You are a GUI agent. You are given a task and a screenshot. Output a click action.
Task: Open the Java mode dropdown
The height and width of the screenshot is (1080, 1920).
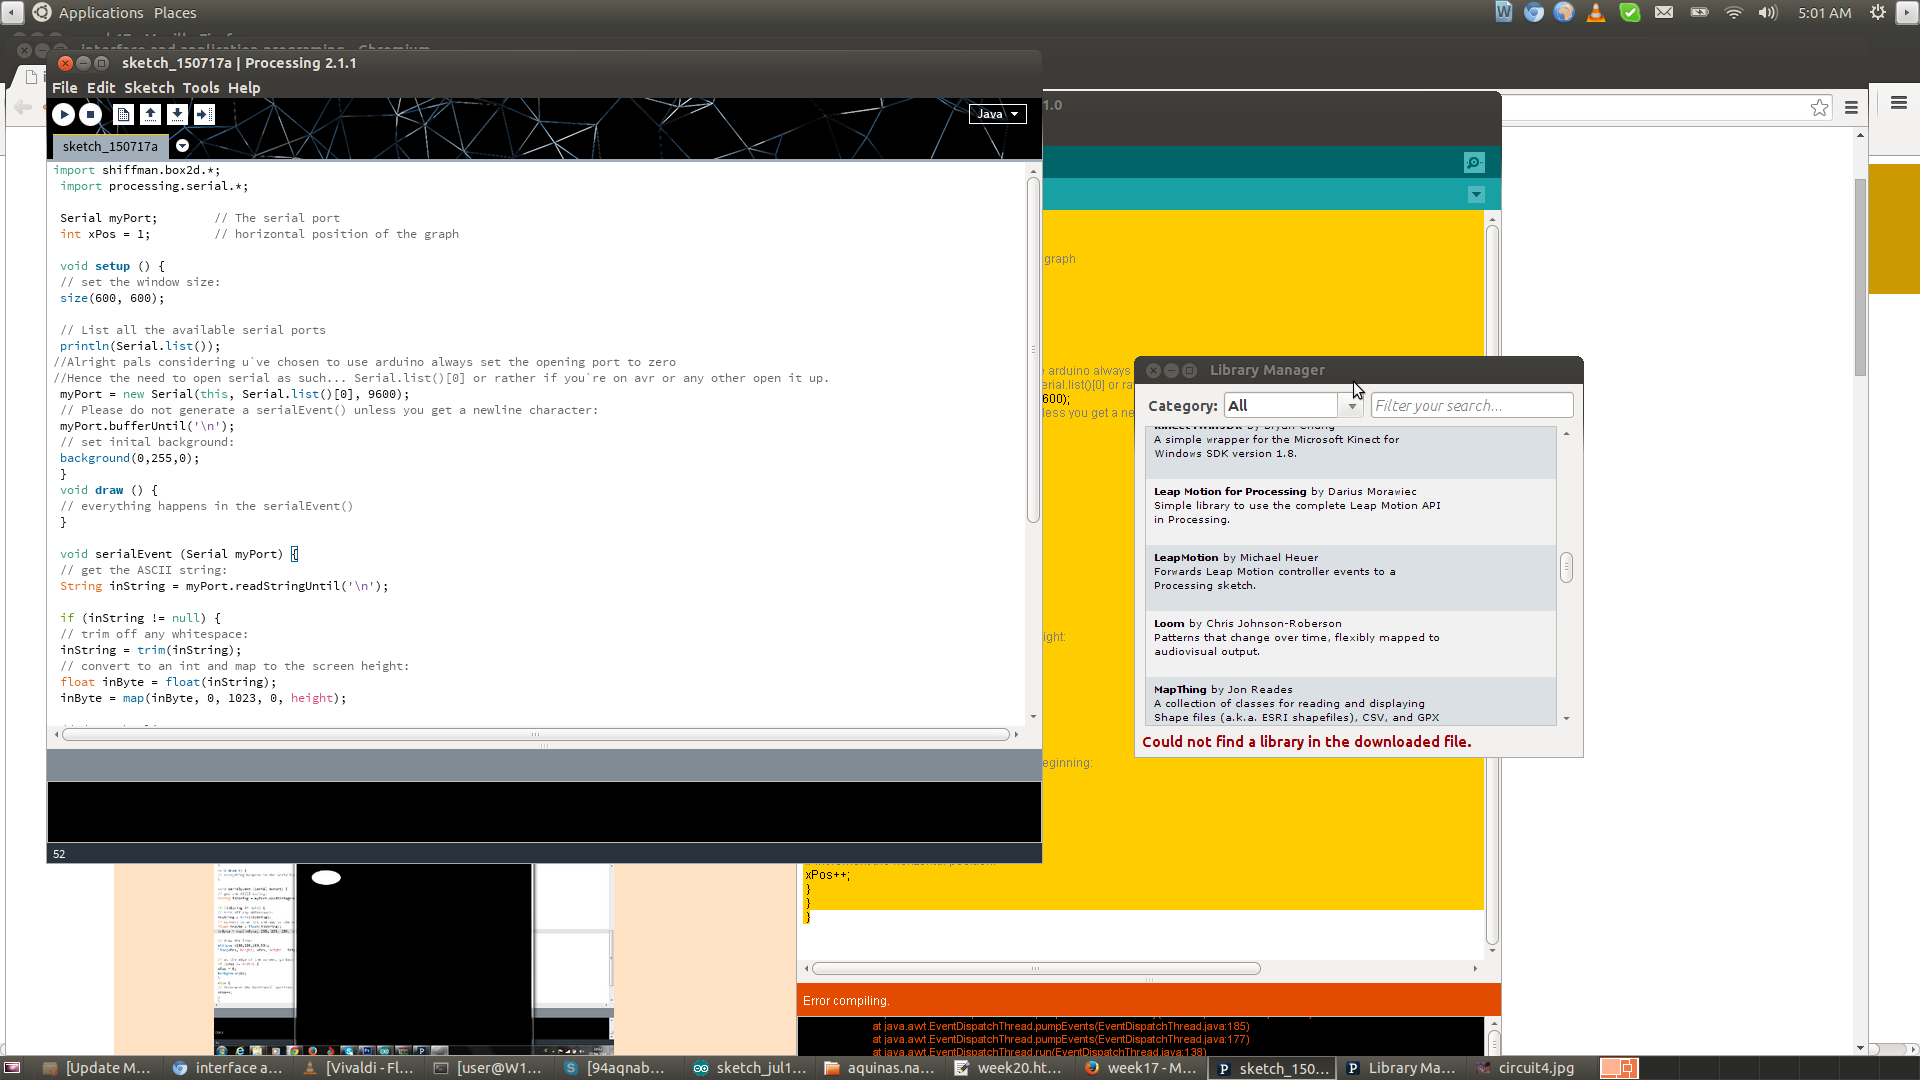997,114
